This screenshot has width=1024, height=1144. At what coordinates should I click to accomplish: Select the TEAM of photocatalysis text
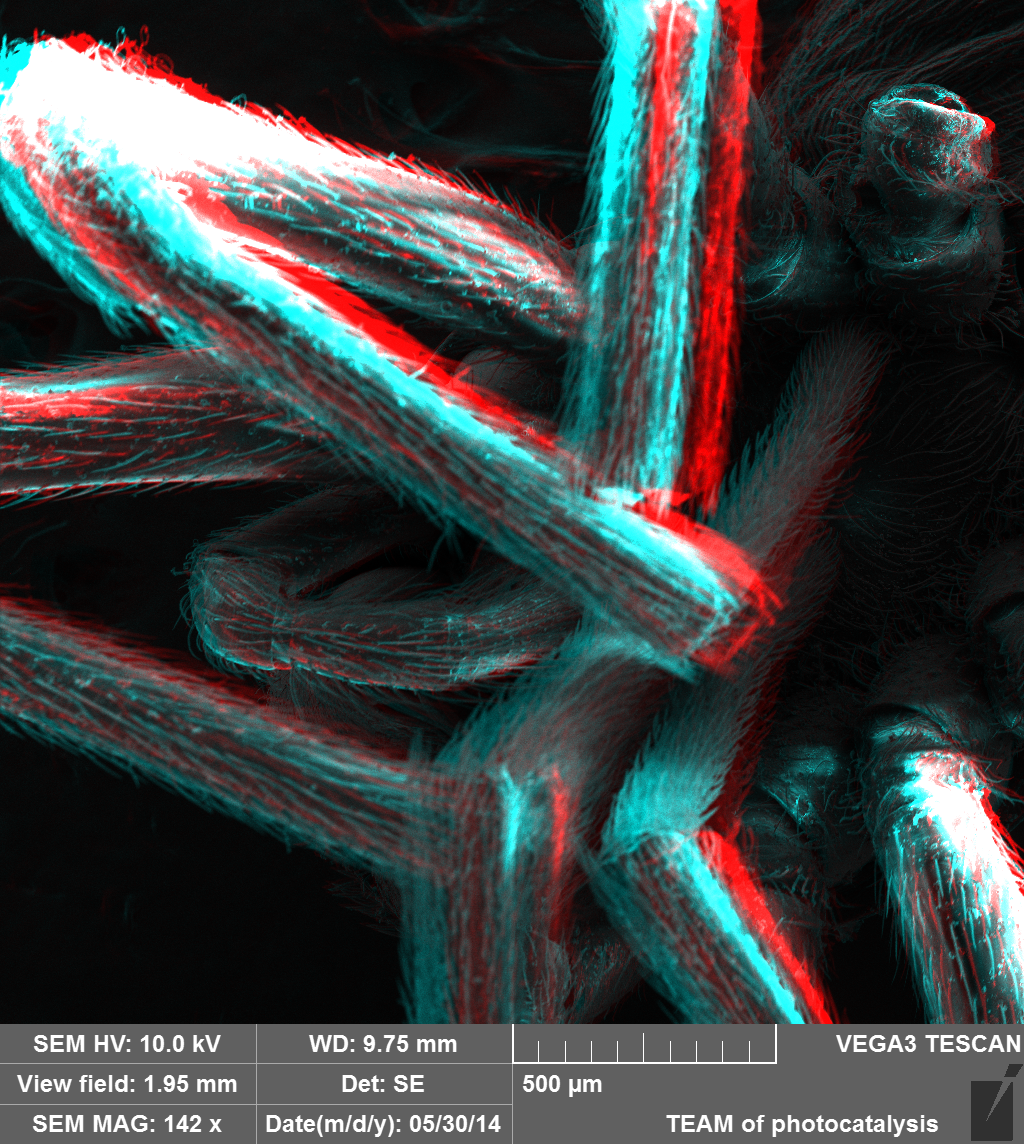[802, 1124]
